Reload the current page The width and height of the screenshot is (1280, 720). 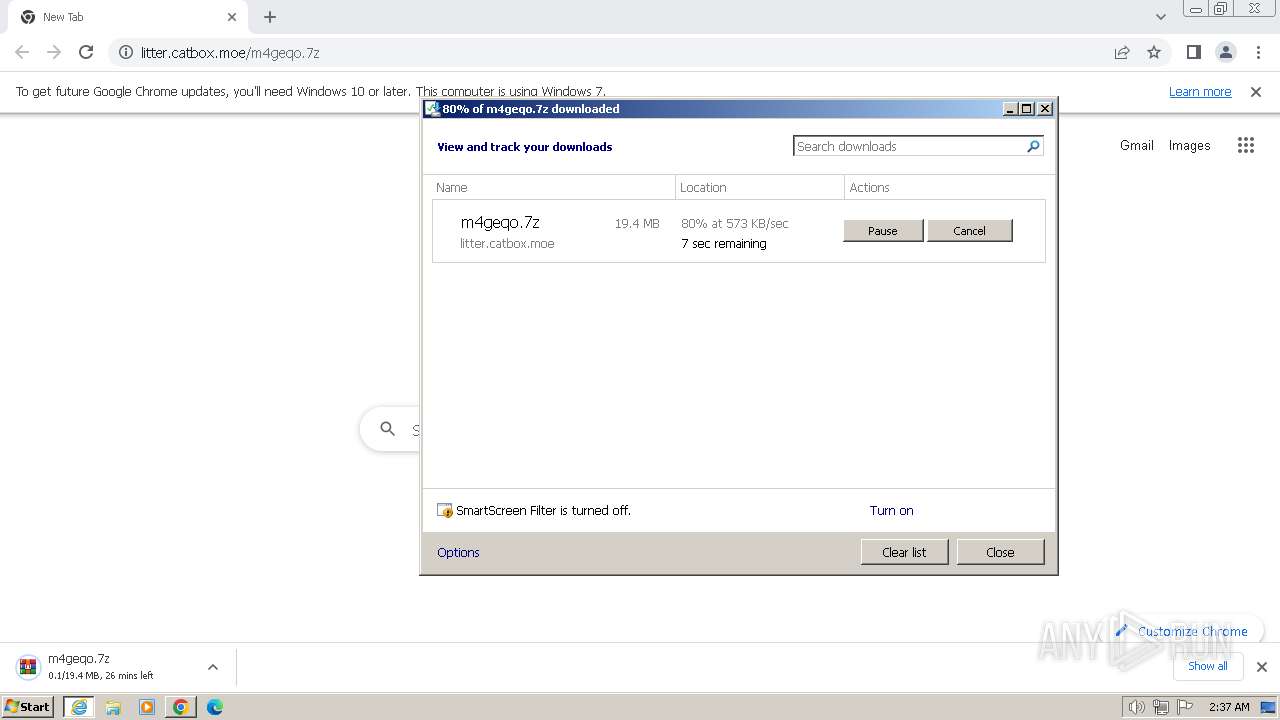[86, 52]
